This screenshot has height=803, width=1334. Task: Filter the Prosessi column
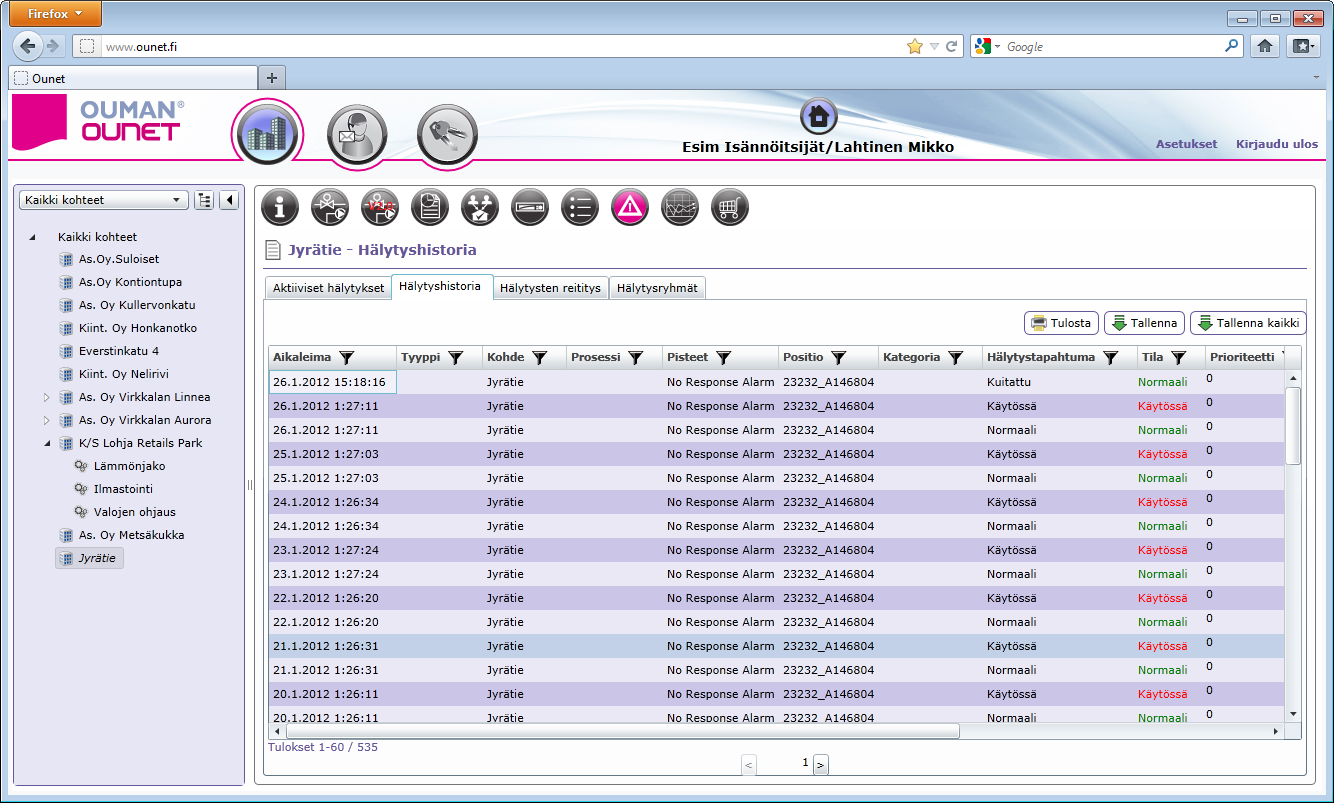(x=635, y=357)
